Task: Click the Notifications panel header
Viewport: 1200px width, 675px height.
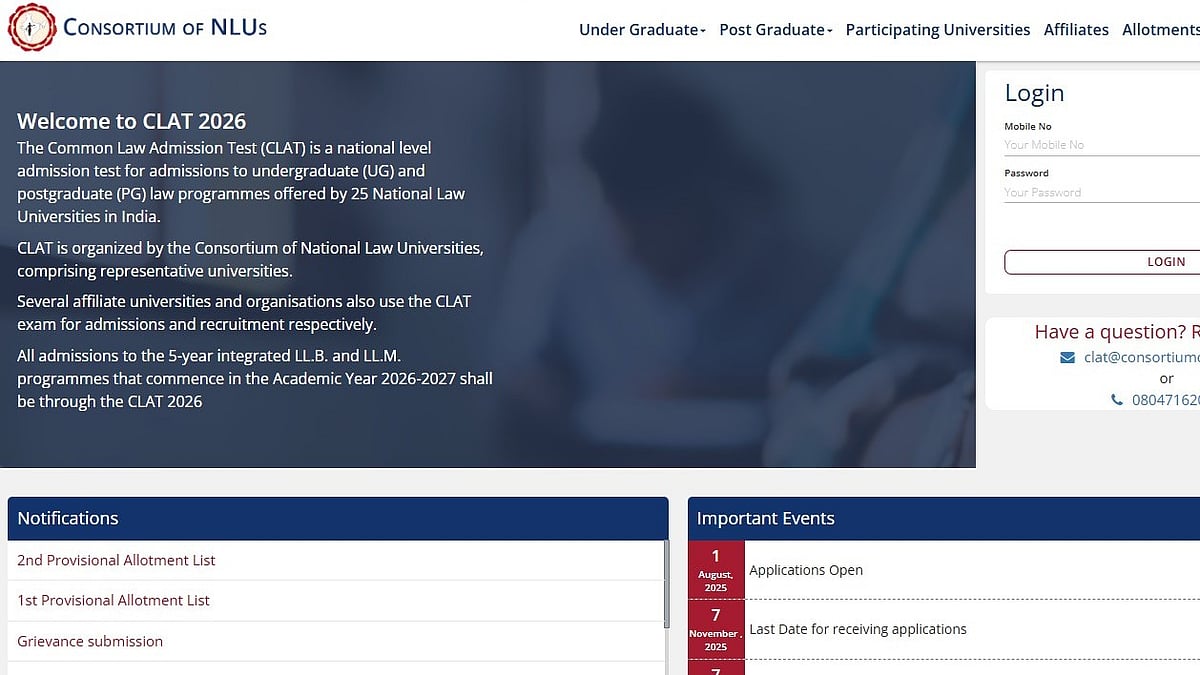Action: click(68, 518)
